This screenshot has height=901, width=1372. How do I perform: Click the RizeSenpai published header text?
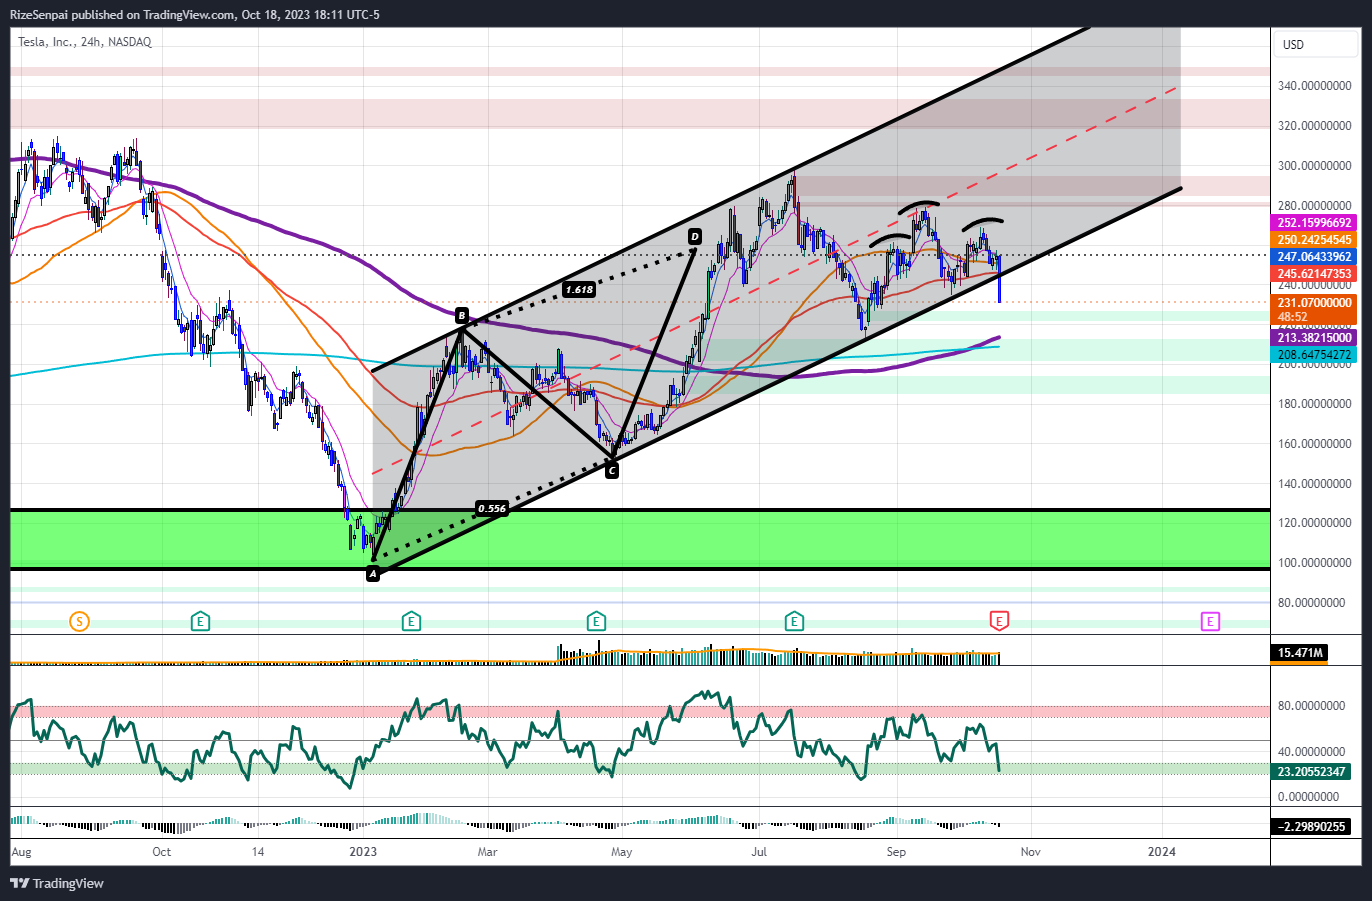195,14
